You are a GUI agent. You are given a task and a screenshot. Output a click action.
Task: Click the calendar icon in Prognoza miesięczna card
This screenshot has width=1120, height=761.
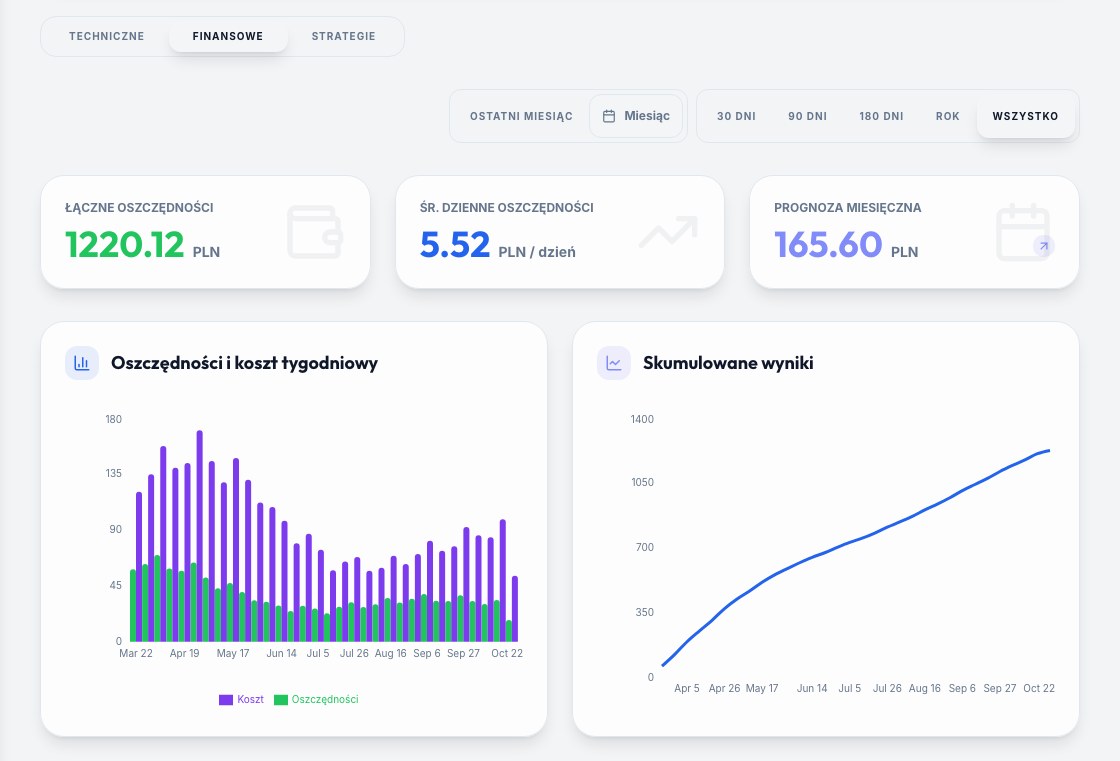(x=1024, y=232)
